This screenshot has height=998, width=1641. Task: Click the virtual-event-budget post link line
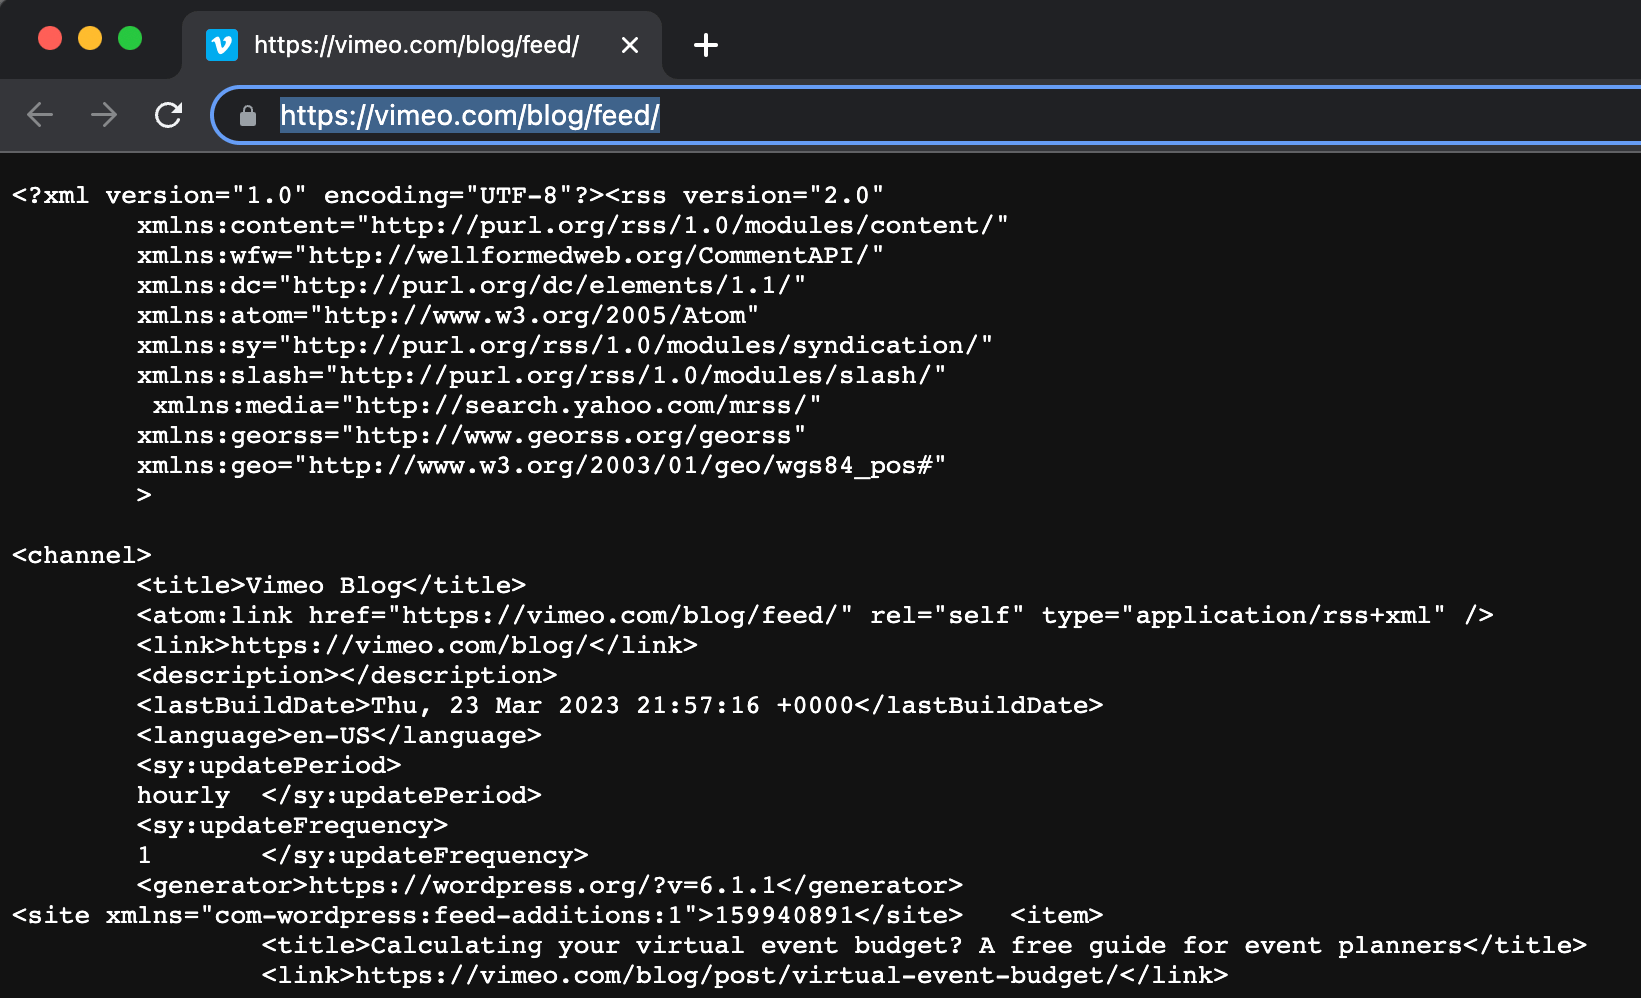pos(745,975)
